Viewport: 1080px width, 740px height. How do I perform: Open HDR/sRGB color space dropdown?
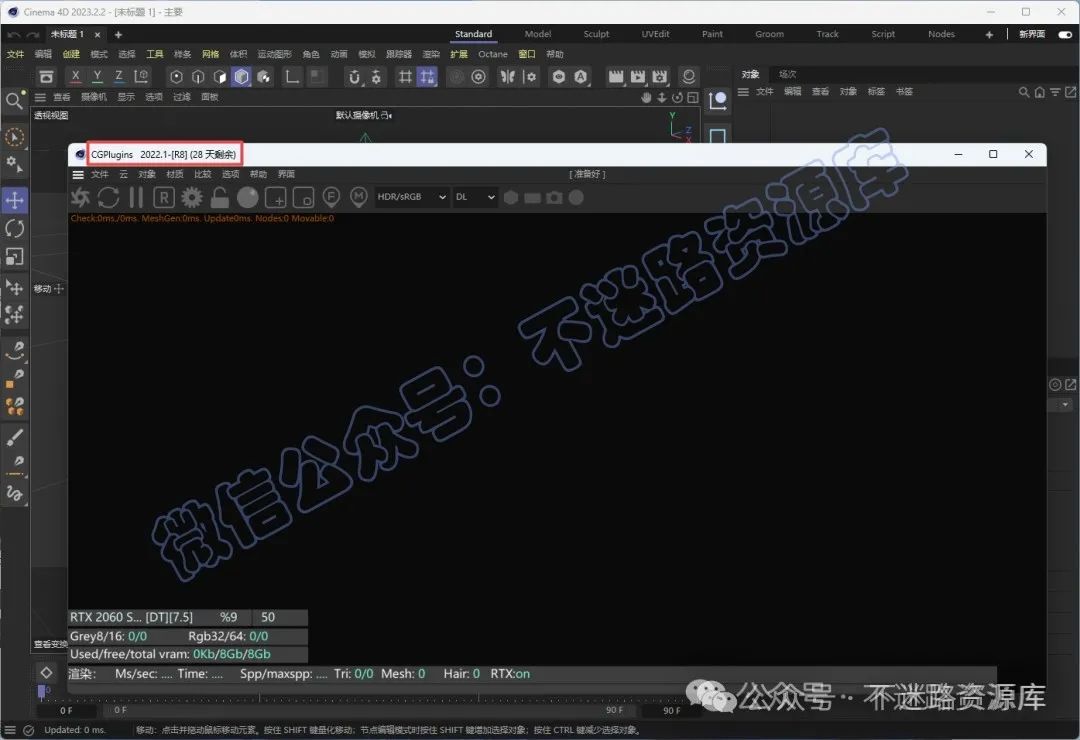coord(411,197)
